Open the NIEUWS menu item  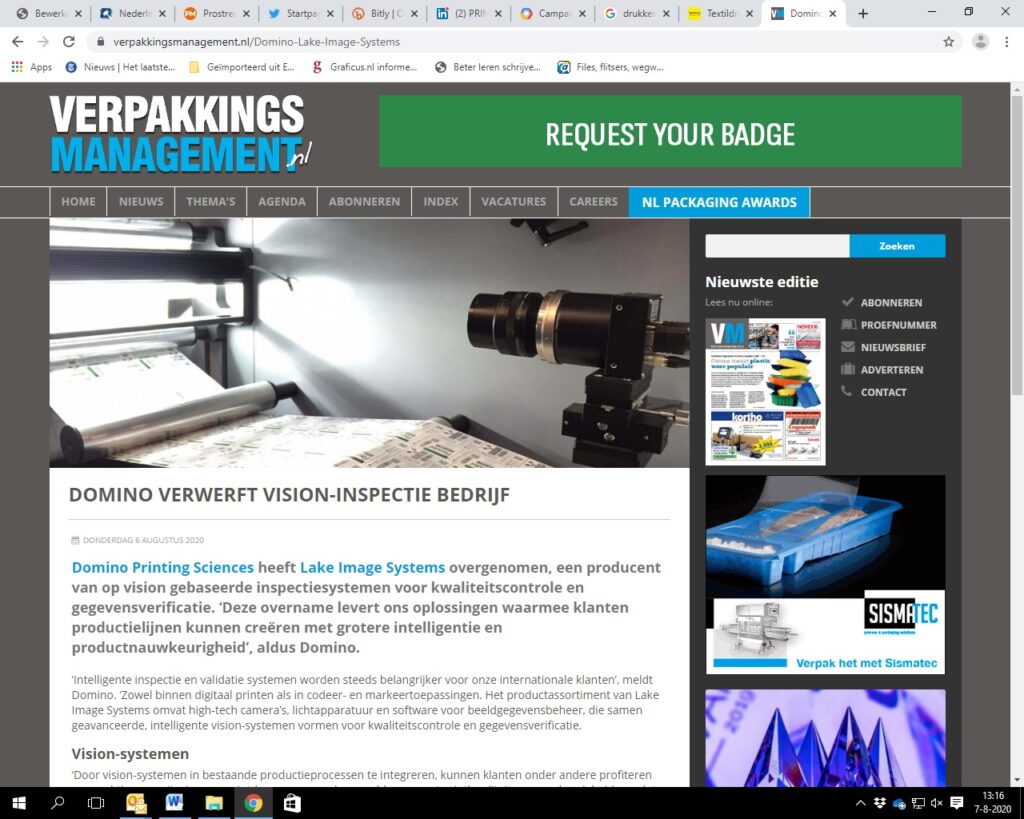point(141,202)
